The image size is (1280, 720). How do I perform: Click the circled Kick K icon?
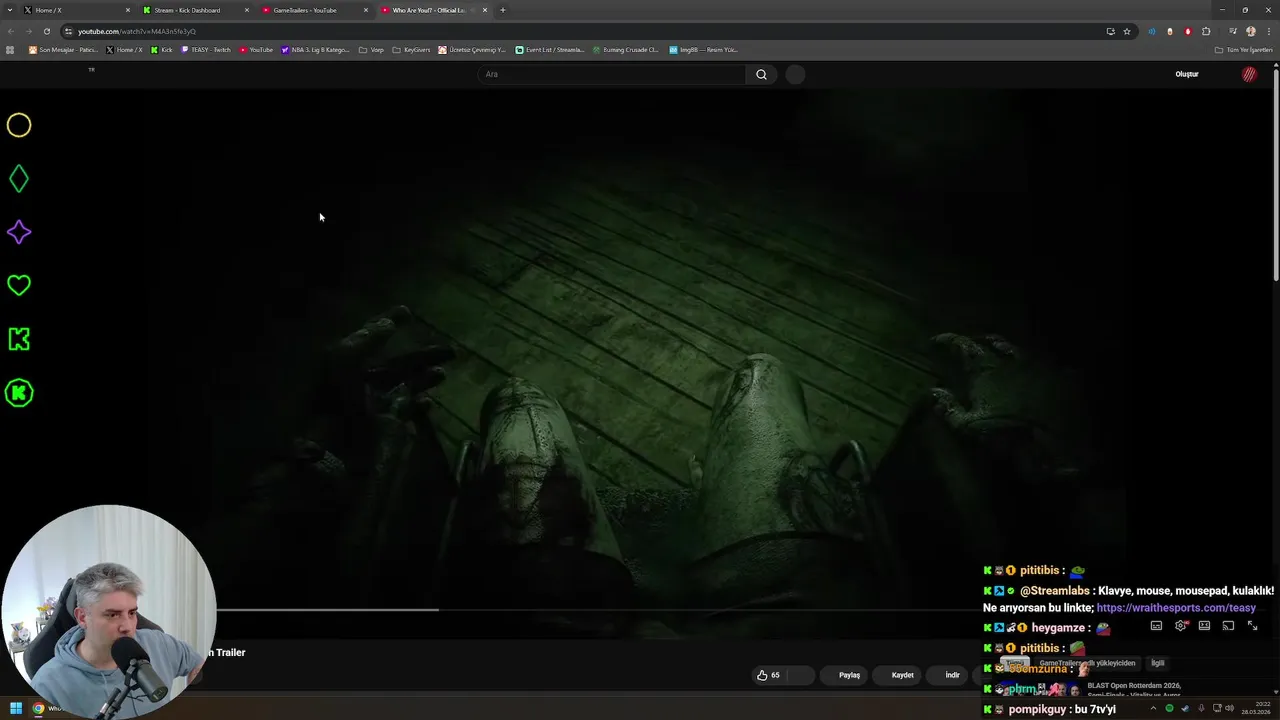19,393
